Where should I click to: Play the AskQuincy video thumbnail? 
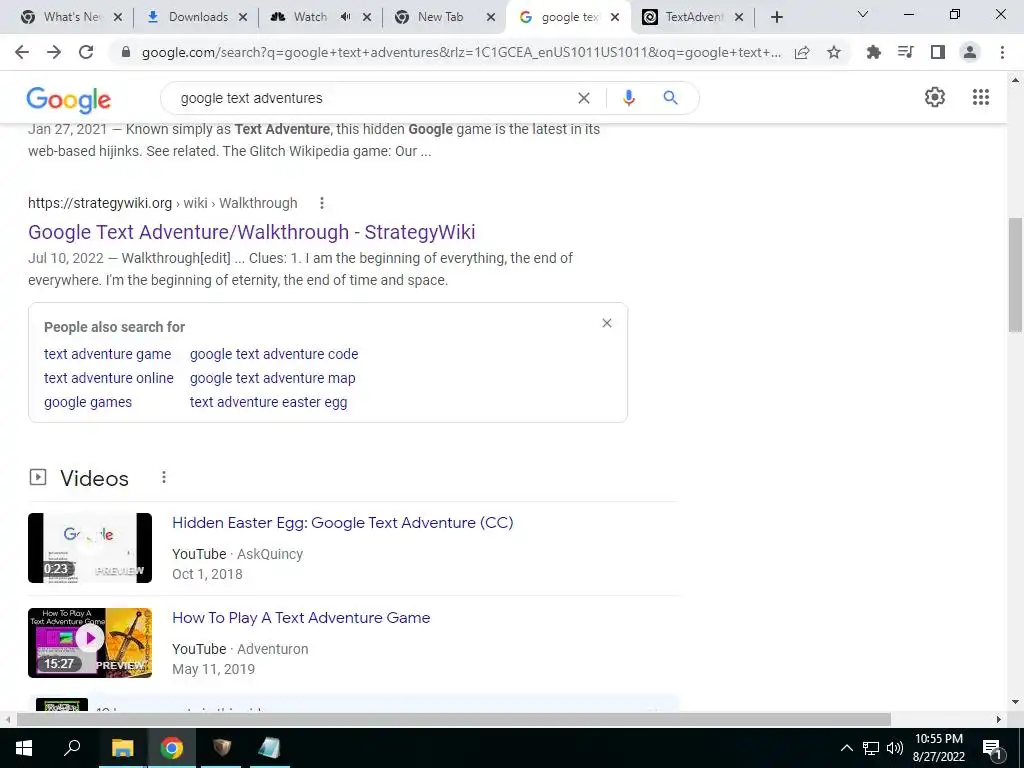click(x=90, y=548)
